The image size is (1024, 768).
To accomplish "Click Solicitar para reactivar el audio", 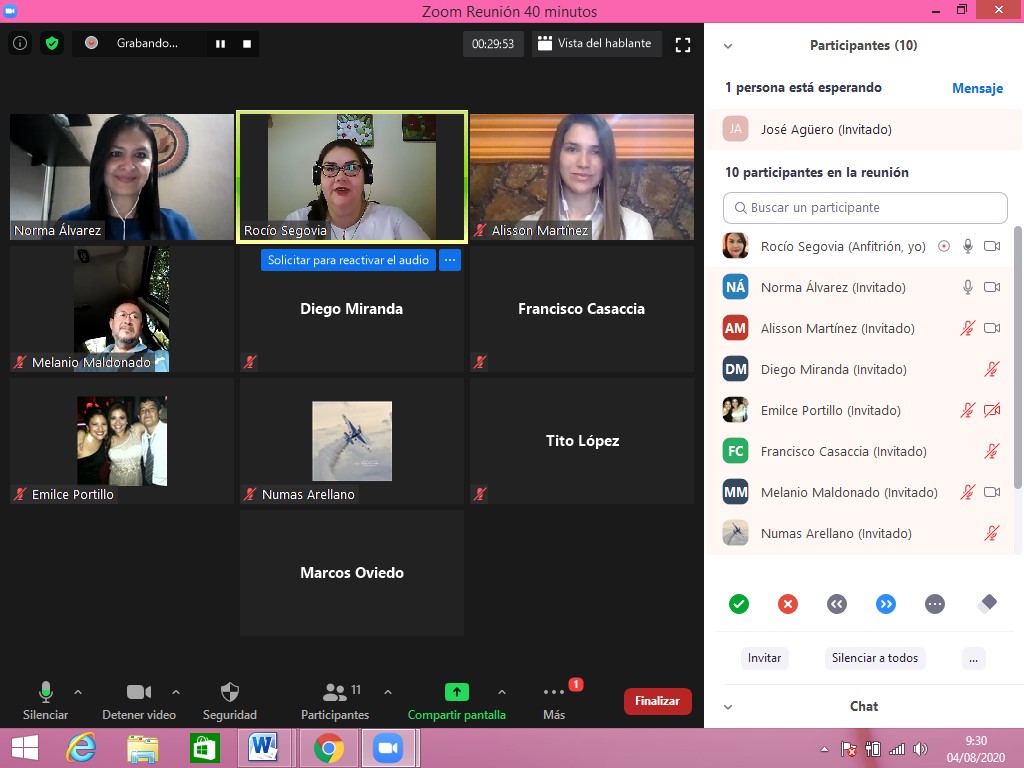I will click(x=348, y=260).
